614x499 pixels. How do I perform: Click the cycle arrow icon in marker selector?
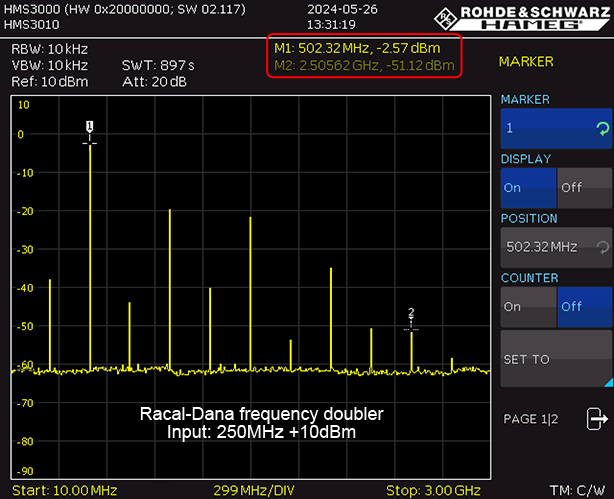pos(603,128)
